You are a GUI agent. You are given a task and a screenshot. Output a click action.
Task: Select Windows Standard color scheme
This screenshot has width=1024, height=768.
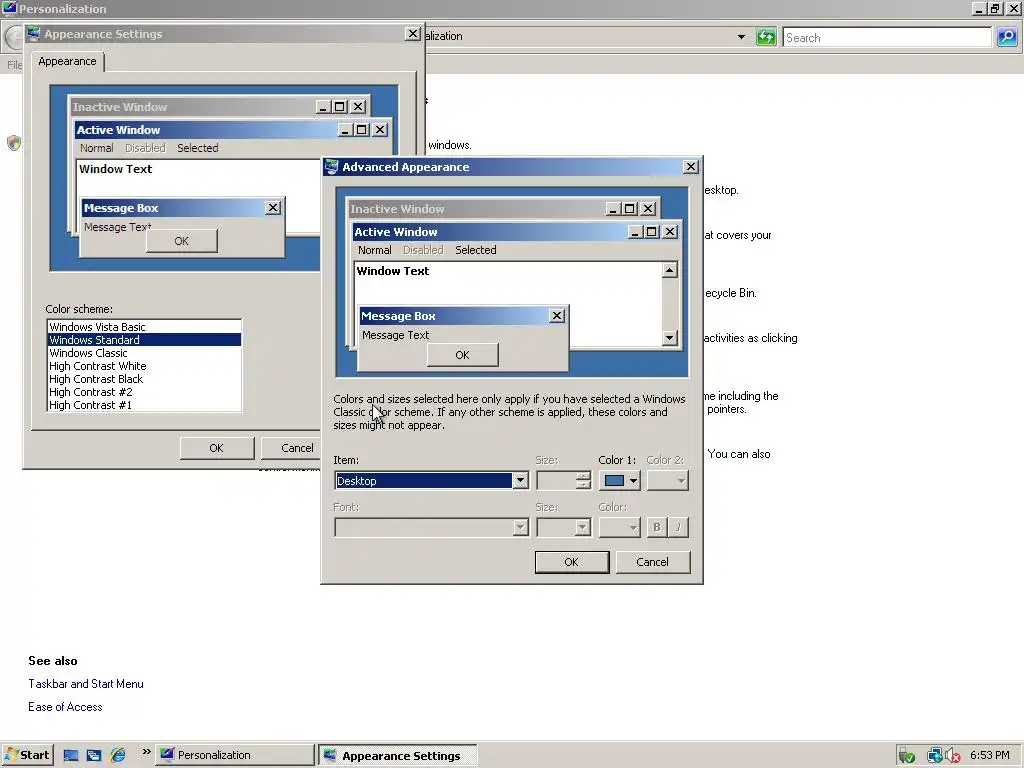[x=144, y=340]
